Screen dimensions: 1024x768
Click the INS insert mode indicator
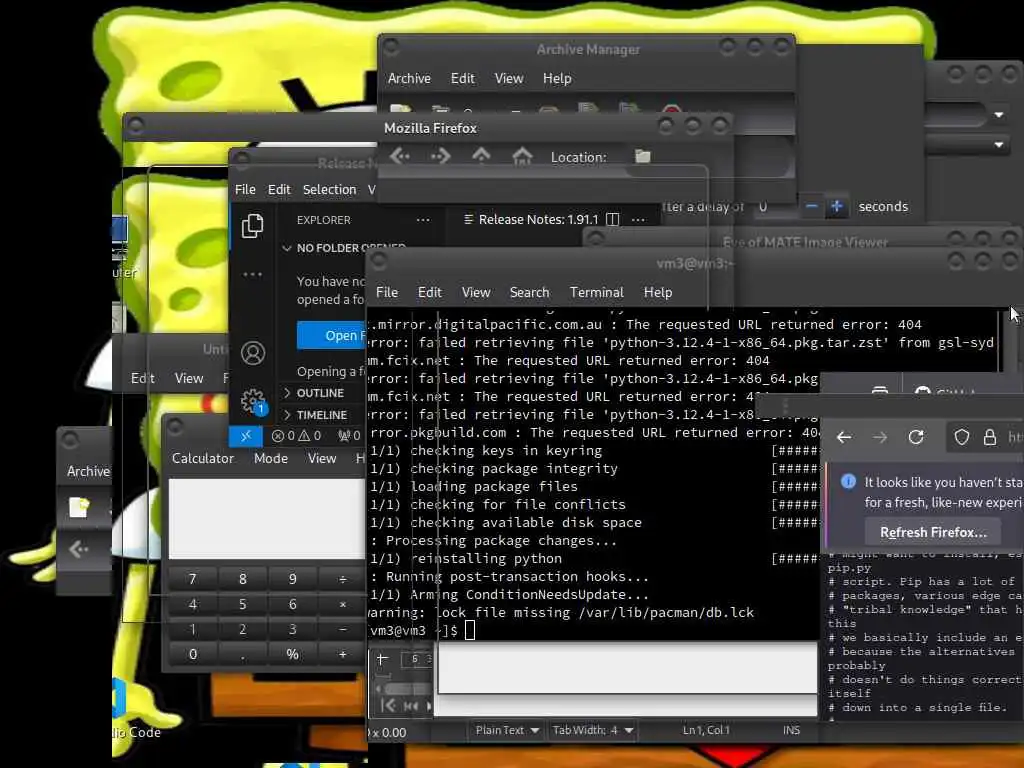(x=791, y=730)
